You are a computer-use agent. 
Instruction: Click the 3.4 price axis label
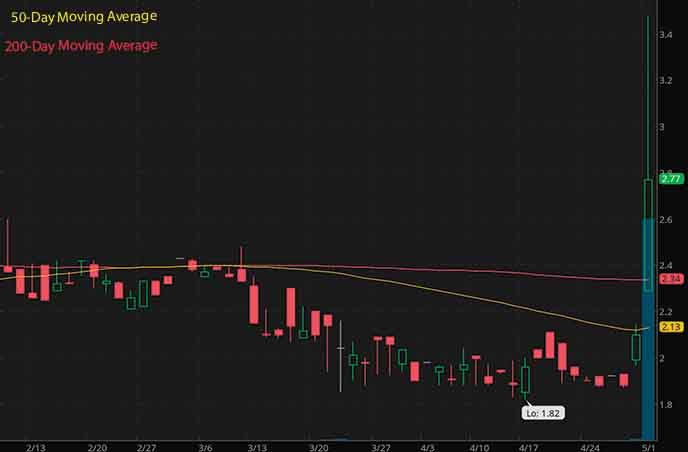[666, 34]
